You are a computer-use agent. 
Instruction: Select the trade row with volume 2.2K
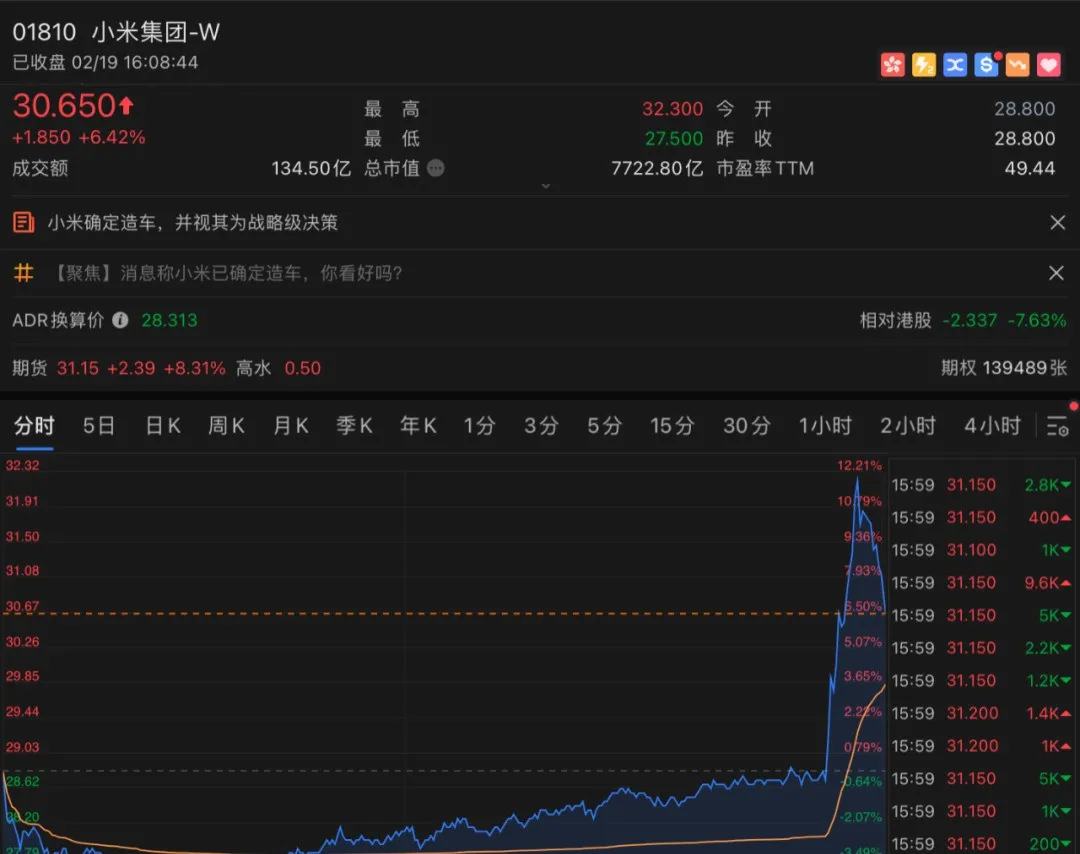(x=982, y=648)
